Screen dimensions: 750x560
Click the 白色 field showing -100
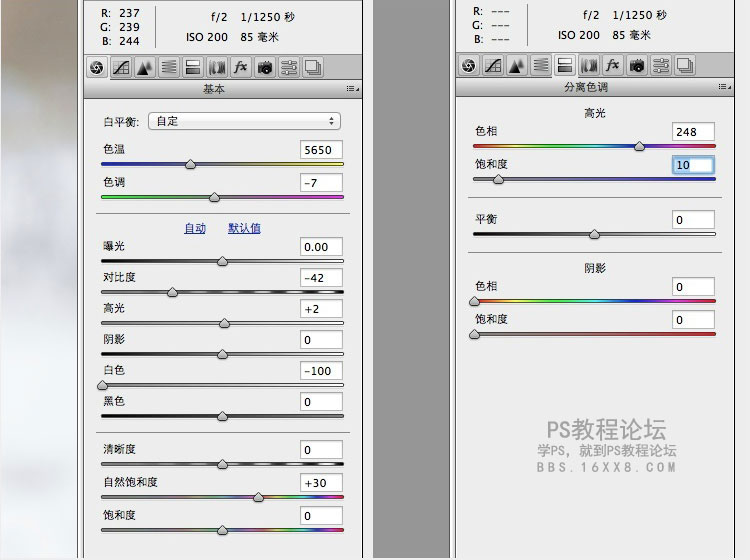click(321, 371)
